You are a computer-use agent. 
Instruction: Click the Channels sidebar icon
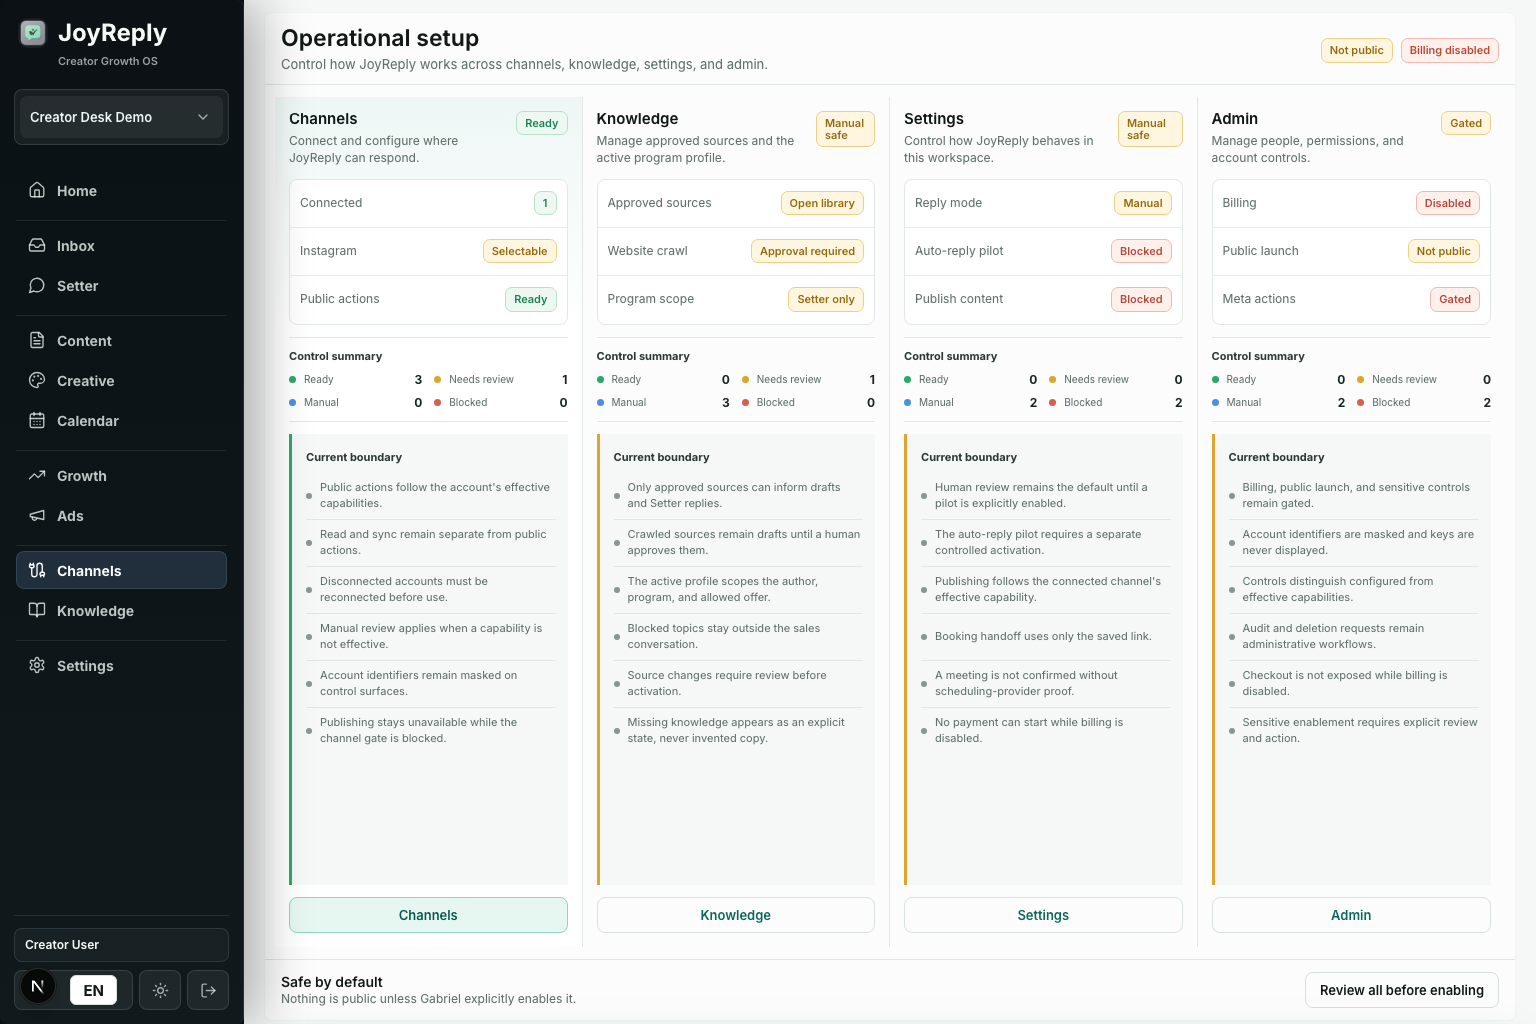37,570
